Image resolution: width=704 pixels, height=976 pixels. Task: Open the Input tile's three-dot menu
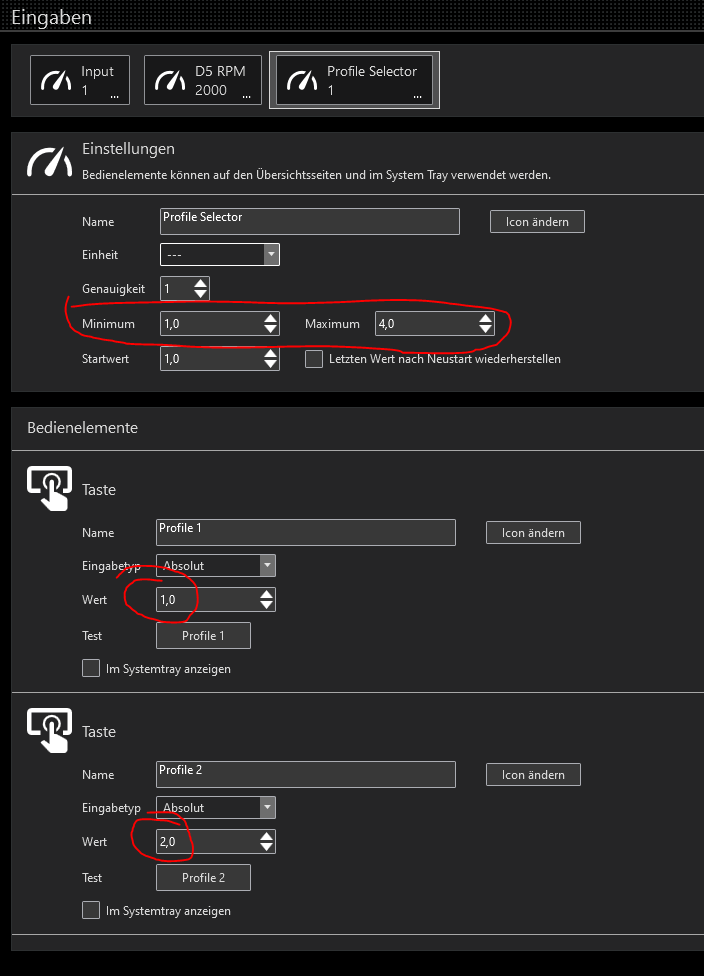click(115, 97)
